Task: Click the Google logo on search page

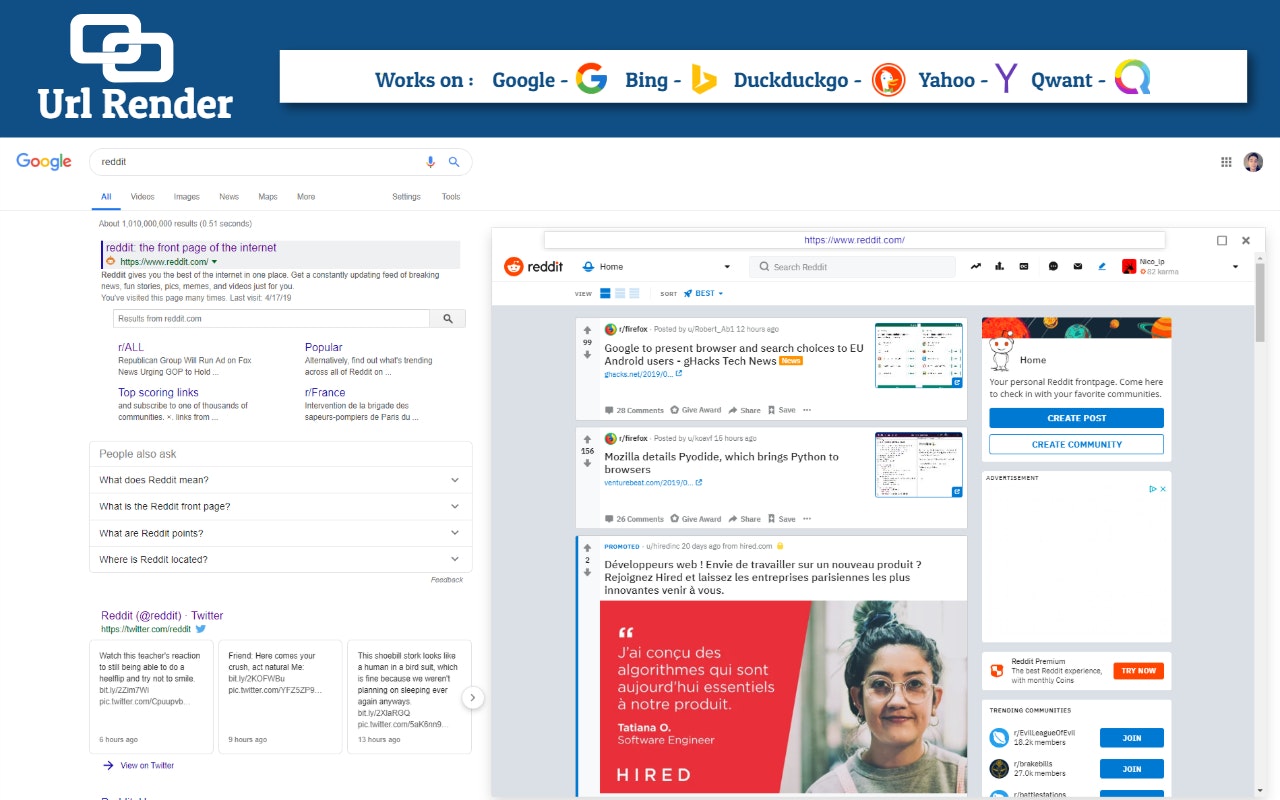Action: click(x=44, y=162)
